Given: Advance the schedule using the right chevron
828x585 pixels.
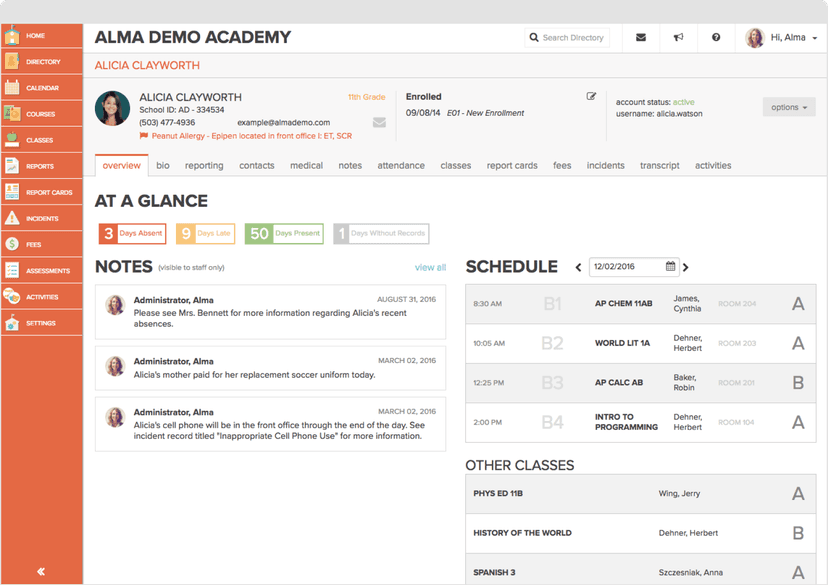Looking at the screenshot, I should [685, 268].
